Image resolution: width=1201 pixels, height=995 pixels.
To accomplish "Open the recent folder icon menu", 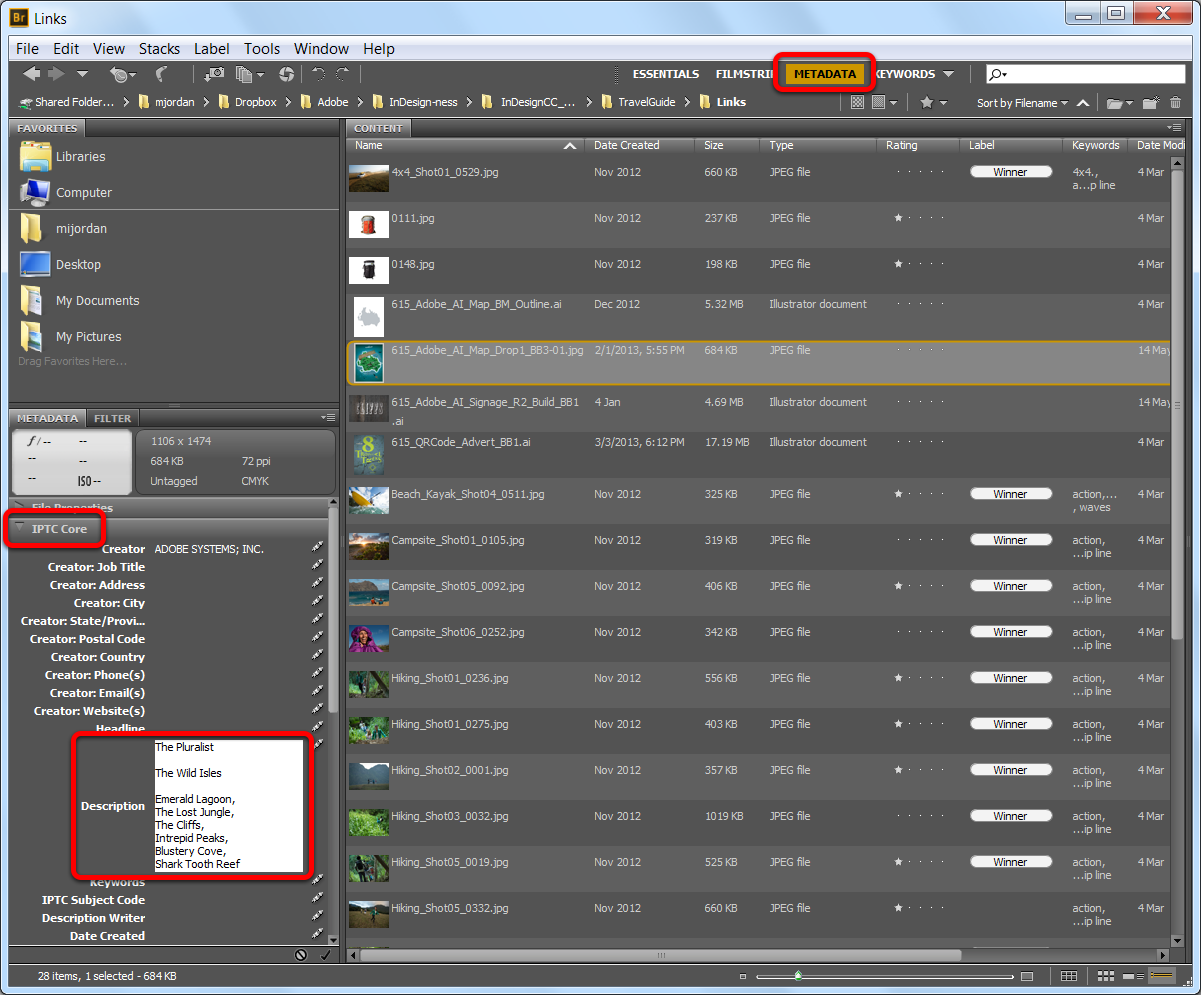I will [1119, 102].
